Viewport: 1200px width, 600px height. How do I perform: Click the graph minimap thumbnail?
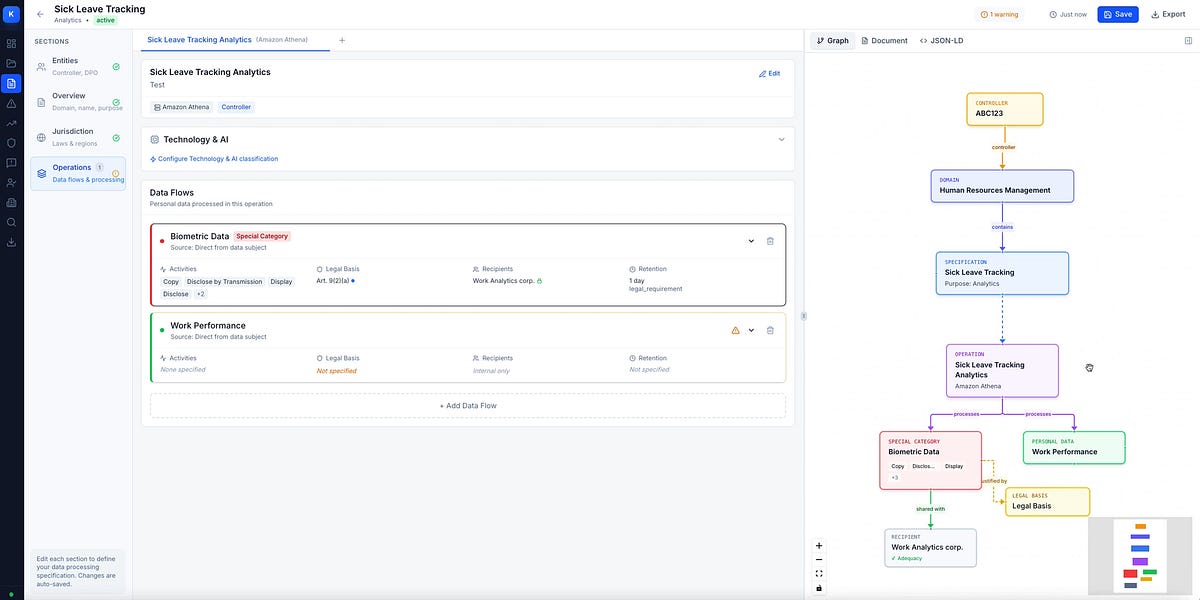pyautogui.click(x=1140, y=555)
